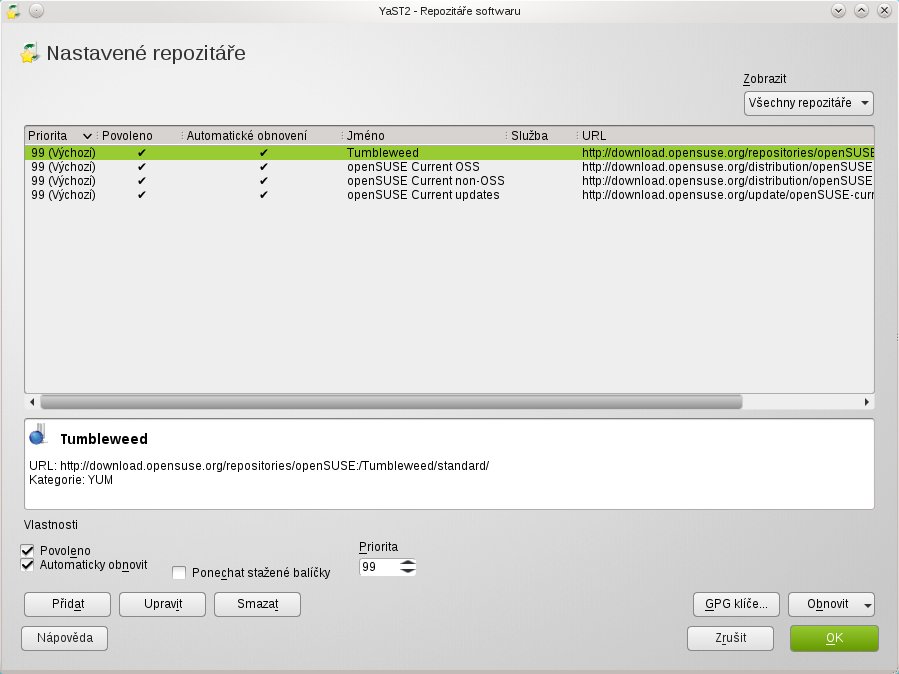Enable Ponechat stažené balíčky

coord(179,573)
